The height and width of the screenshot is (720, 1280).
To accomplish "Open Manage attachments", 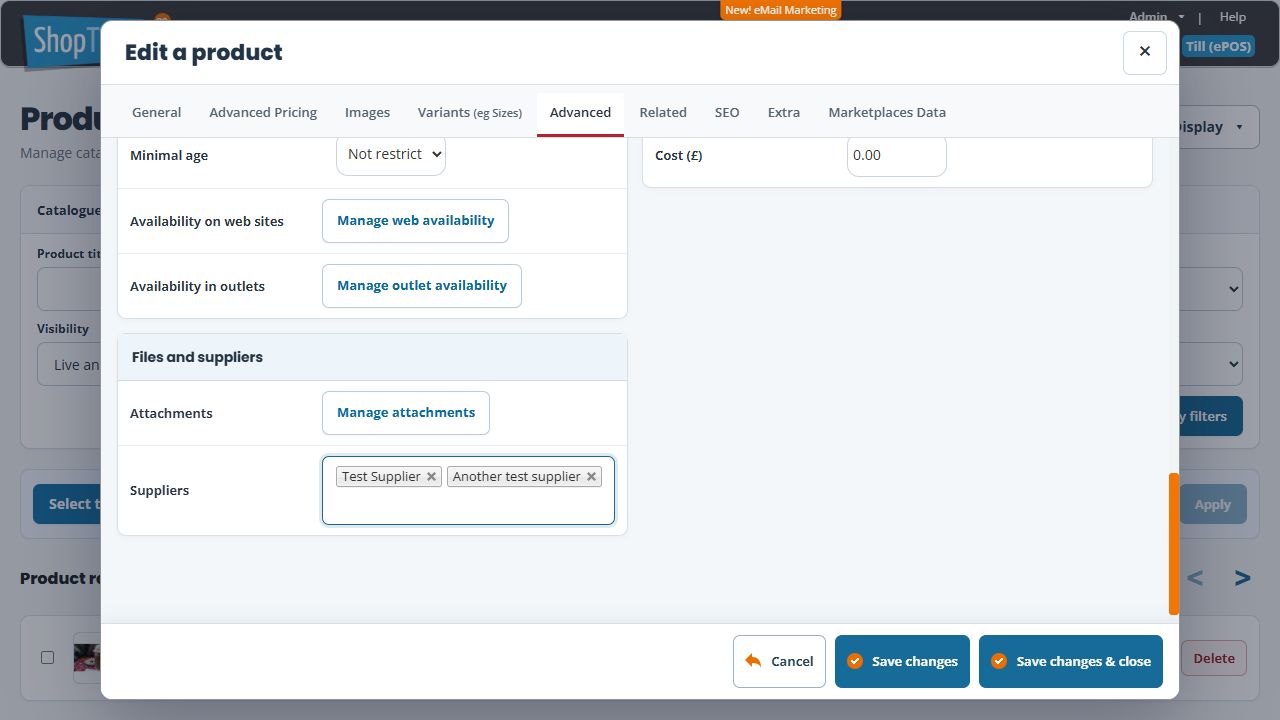I will 406,413.
